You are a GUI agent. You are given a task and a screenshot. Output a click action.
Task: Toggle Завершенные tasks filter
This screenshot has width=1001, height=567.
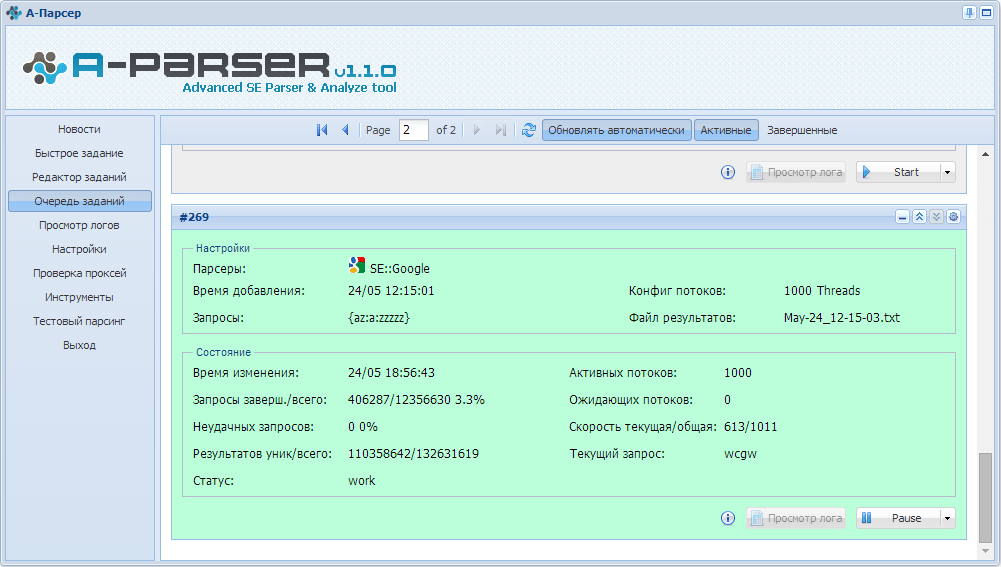coord(802,130)
